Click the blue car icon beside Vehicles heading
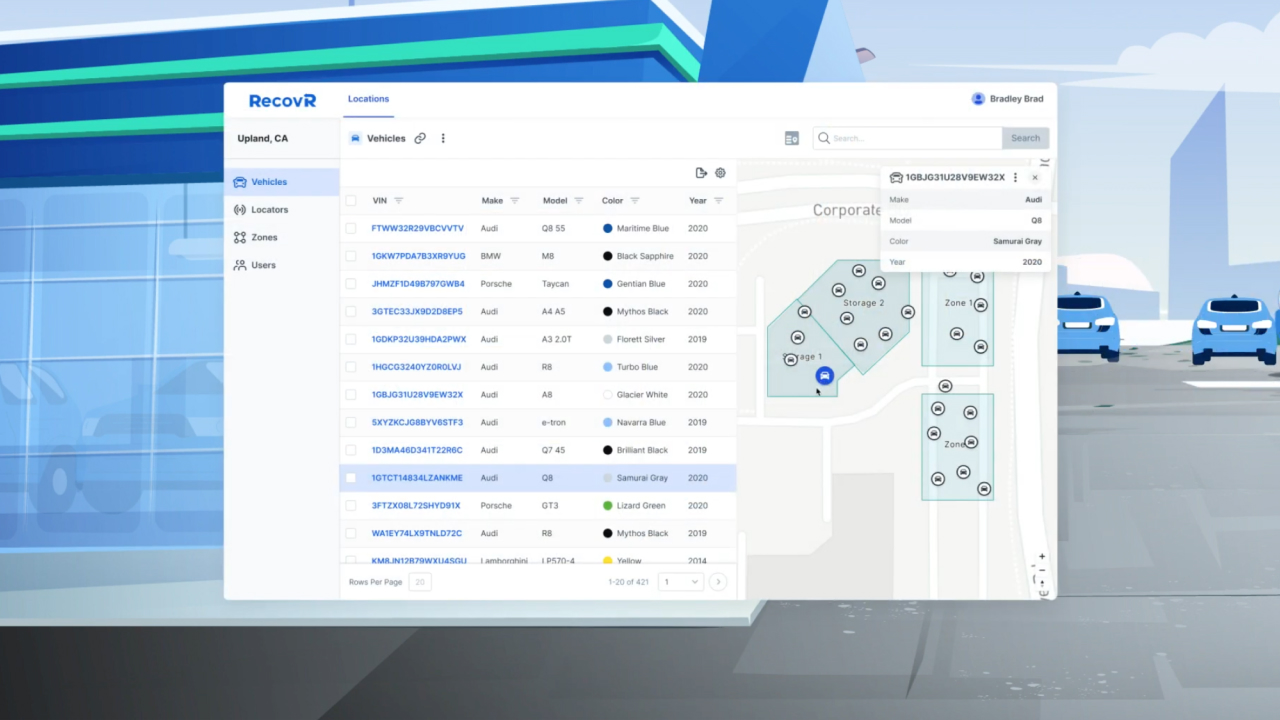The height and width of the screenshot is (720, 1280). (355, 139)
